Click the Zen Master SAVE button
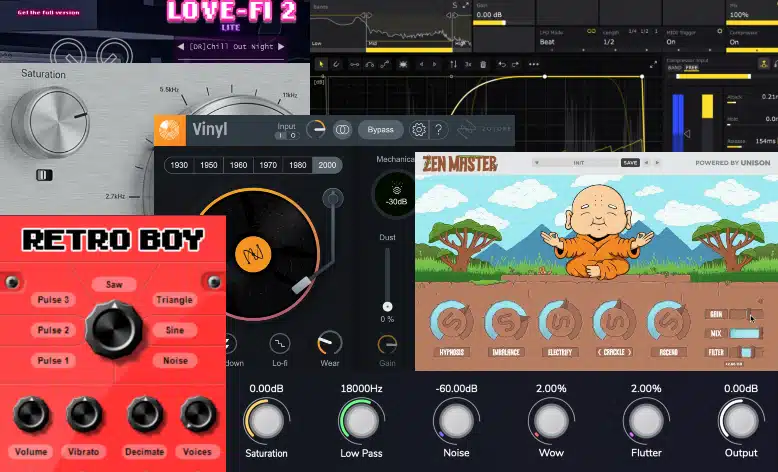The image size is (778, 472). [630, 162]
